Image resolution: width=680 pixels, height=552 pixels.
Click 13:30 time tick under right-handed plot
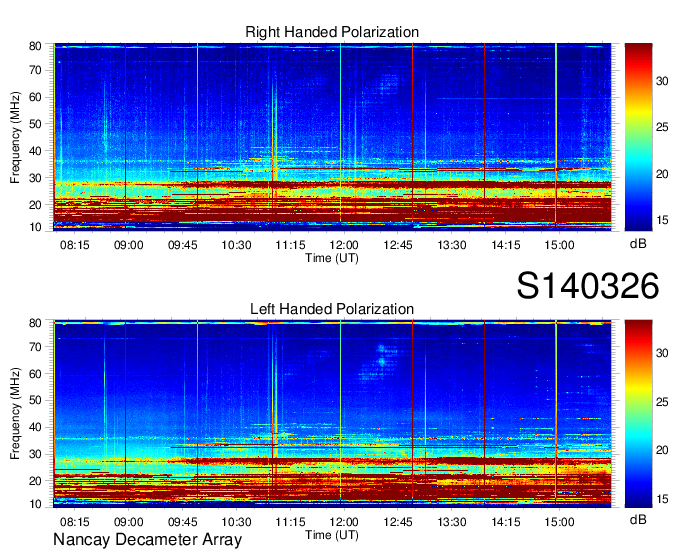[x=451, y=245]
